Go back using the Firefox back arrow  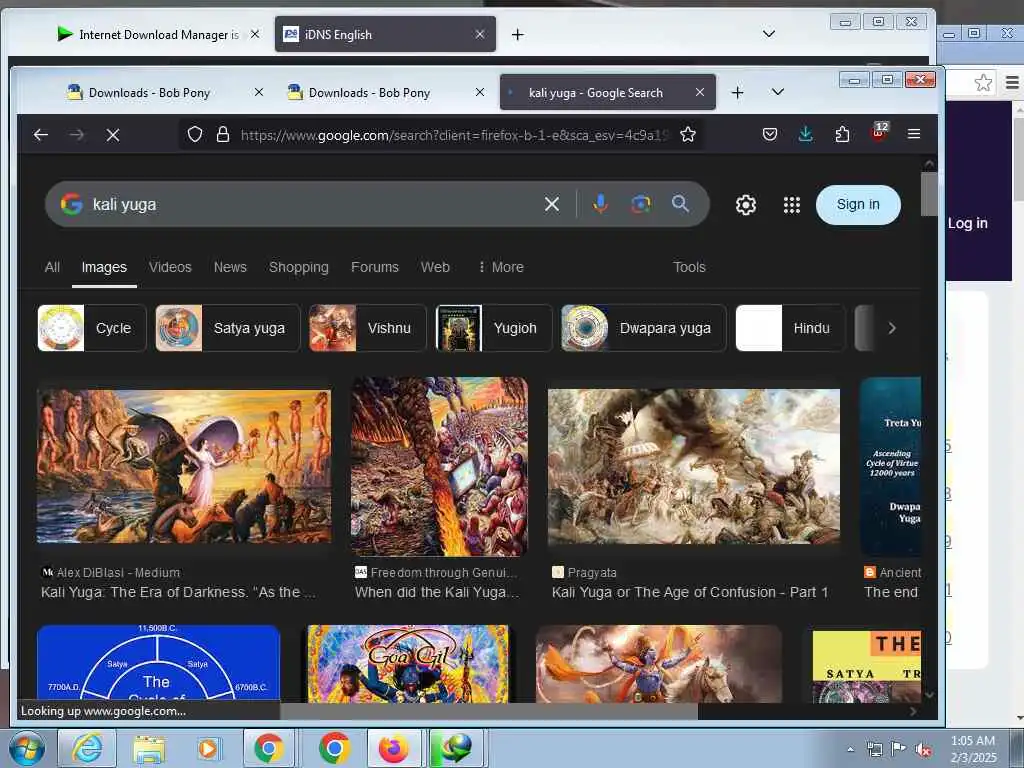point(40,135)
